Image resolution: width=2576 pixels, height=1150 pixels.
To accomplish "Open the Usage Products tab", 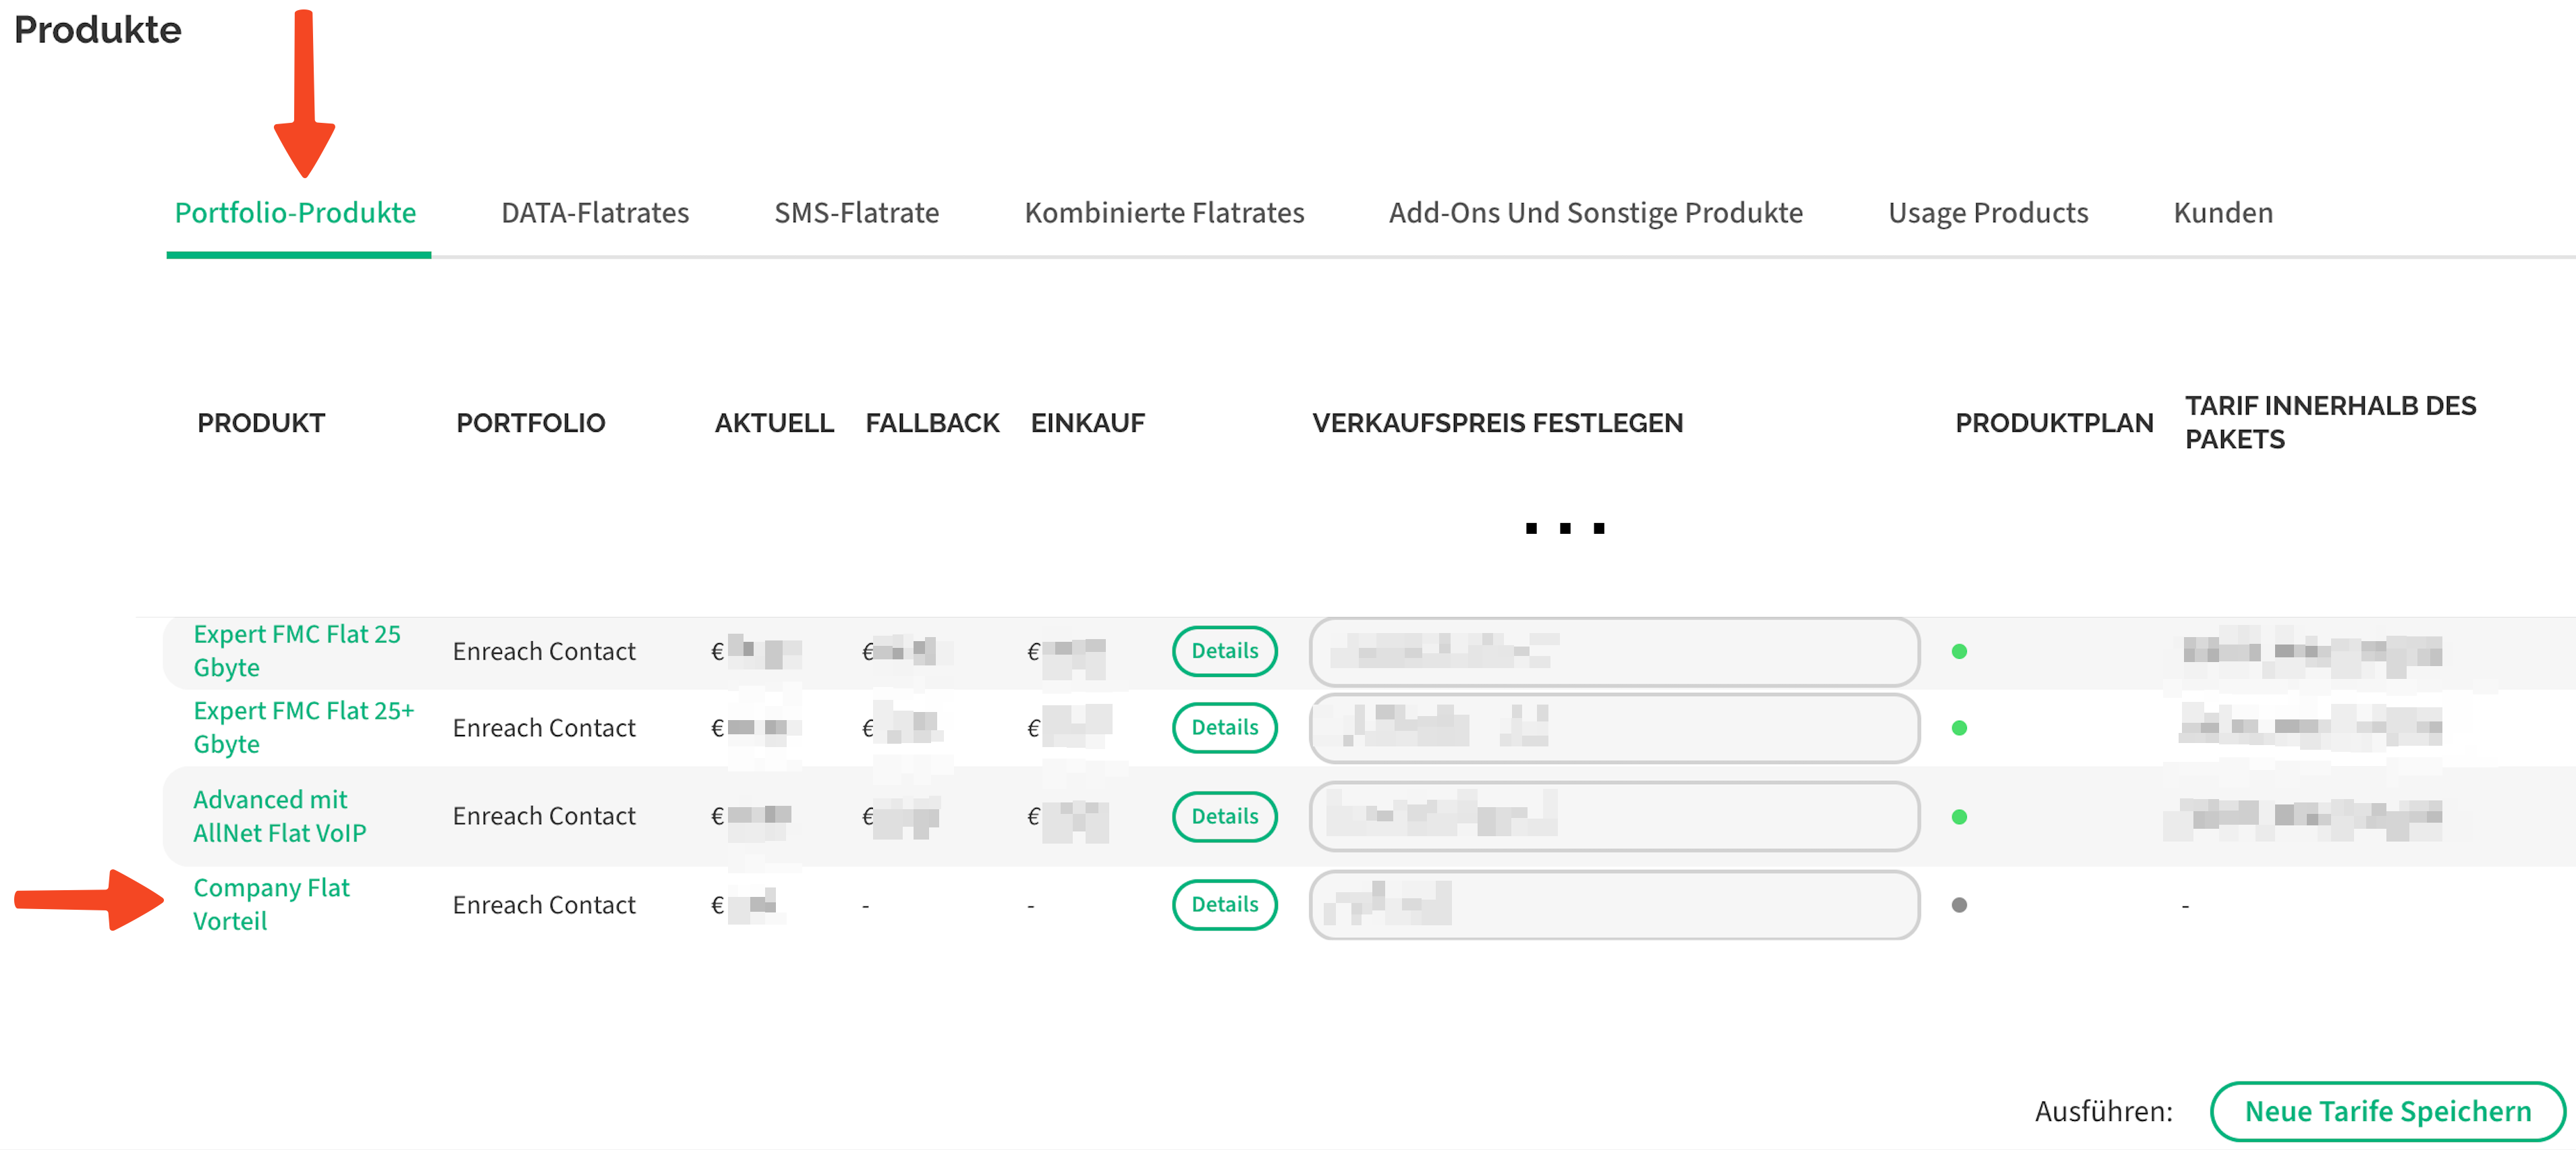I will [1987, 213].
